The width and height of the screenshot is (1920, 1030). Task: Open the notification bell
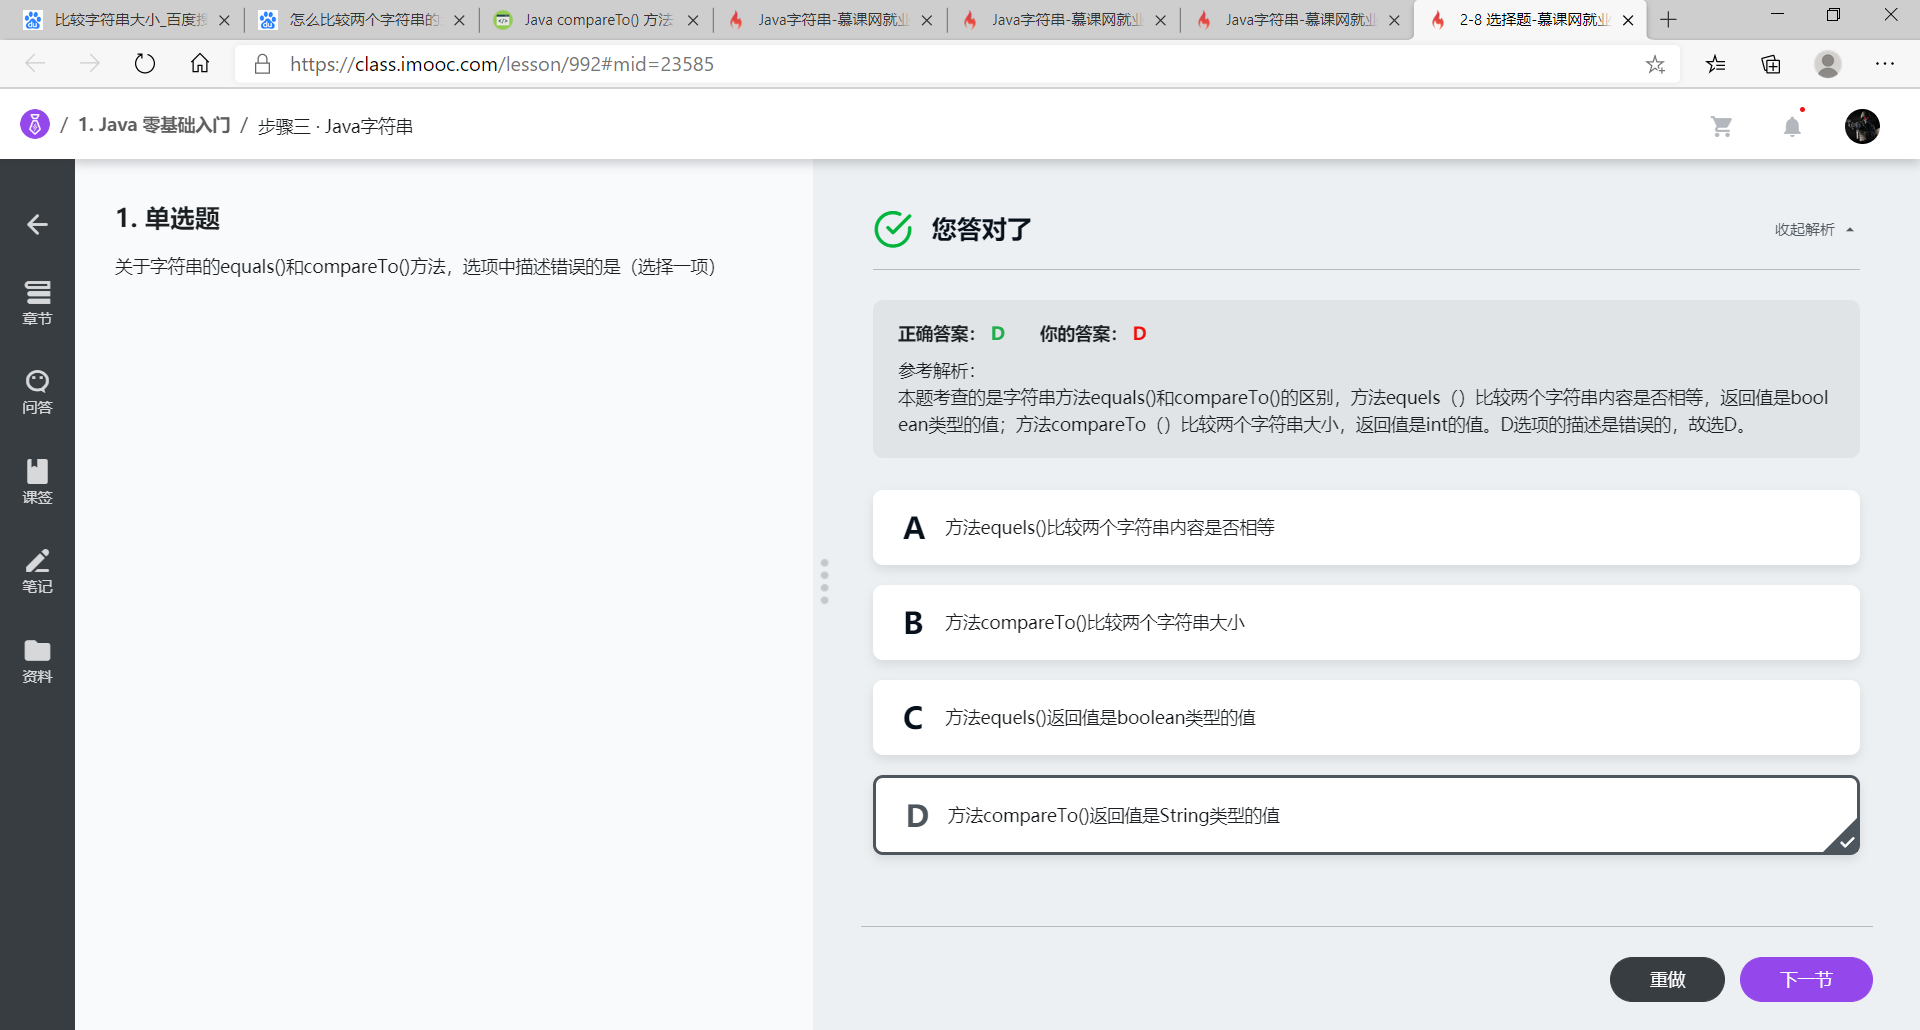(x=1792, y=126)
